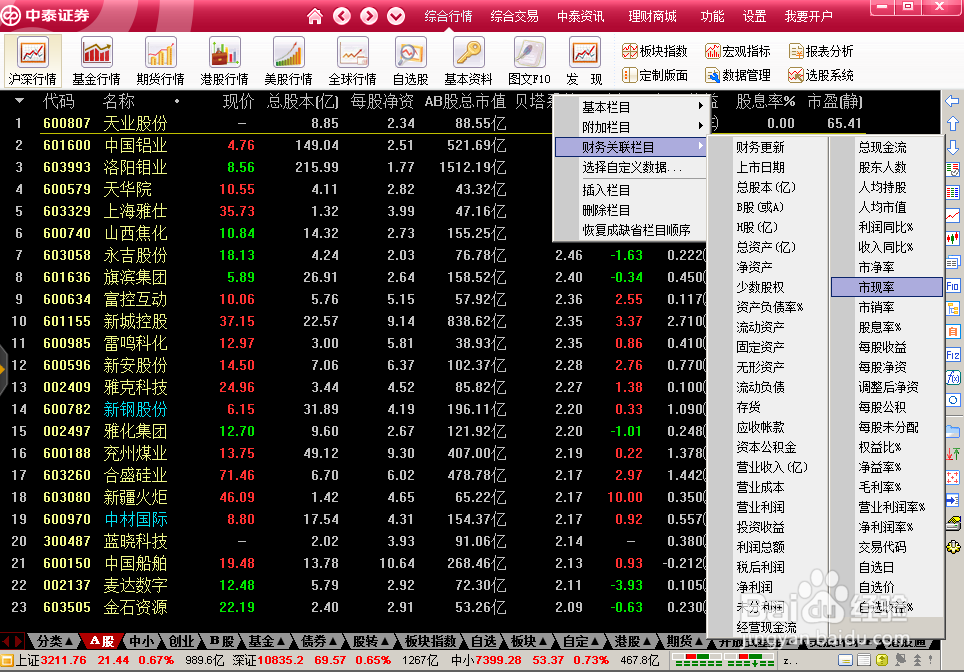Open the 综合行情 menu
This screenshot has height=672, width=964.
pos(448,16)
